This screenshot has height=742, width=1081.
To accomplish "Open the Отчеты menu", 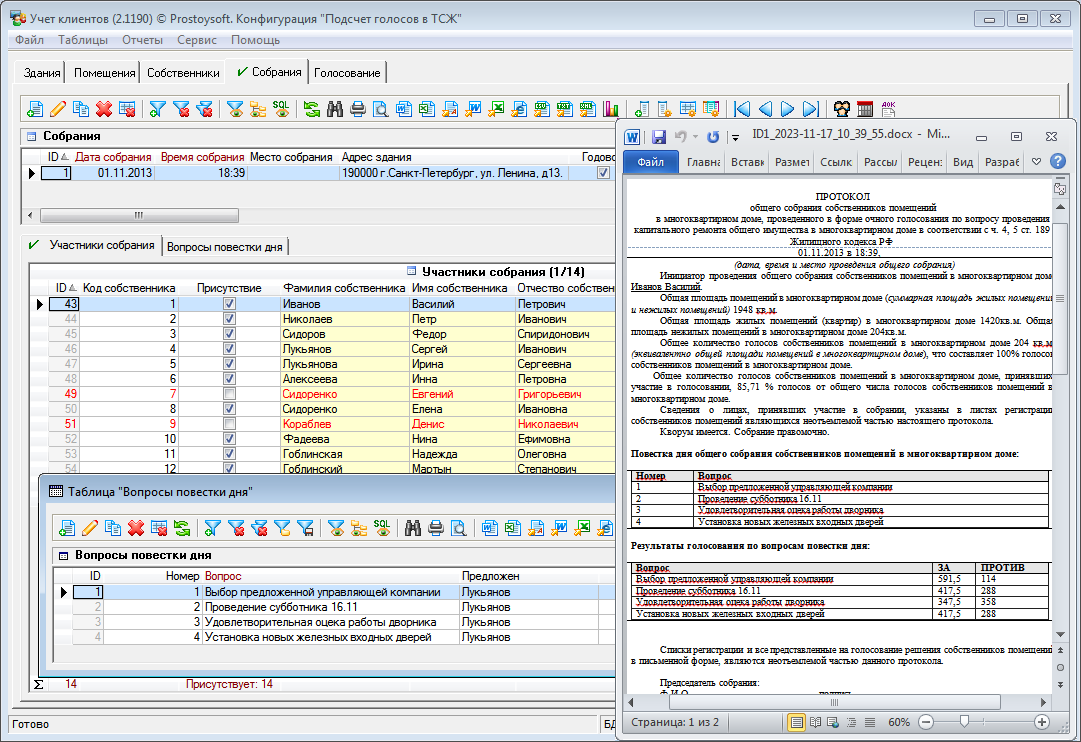I will coord(142,40).
